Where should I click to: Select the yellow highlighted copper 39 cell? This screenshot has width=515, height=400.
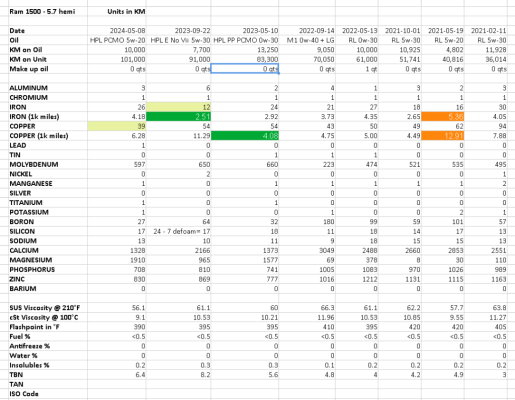(117, 126)
